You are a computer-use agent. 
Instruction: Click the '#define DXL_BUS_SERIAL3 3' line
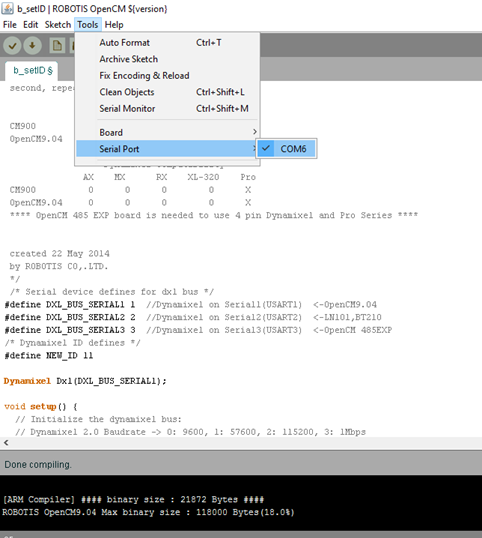pyautogui.click(x=198, y=330)
